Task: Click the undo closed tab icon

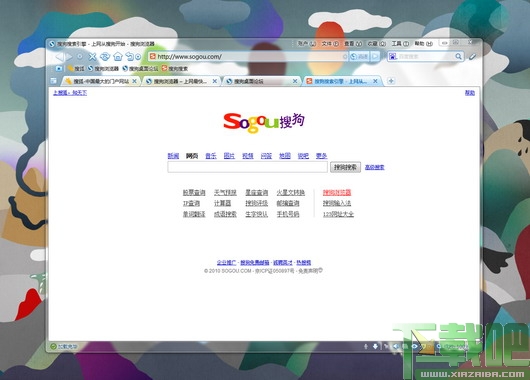Action: (x=129, y=56)
